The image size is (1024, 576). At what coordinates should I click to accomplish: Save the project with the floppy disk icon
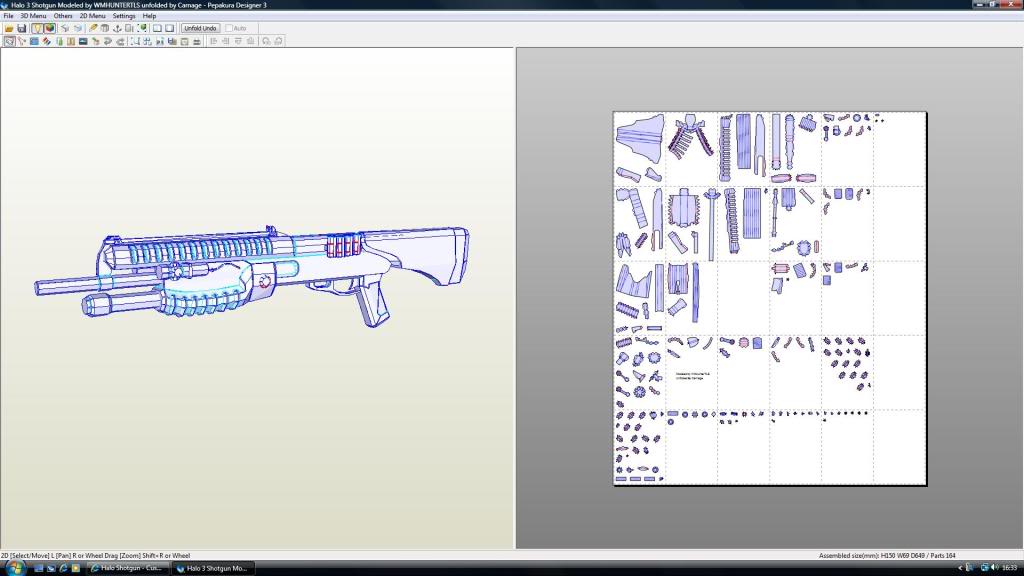click(x=22, y=28)
